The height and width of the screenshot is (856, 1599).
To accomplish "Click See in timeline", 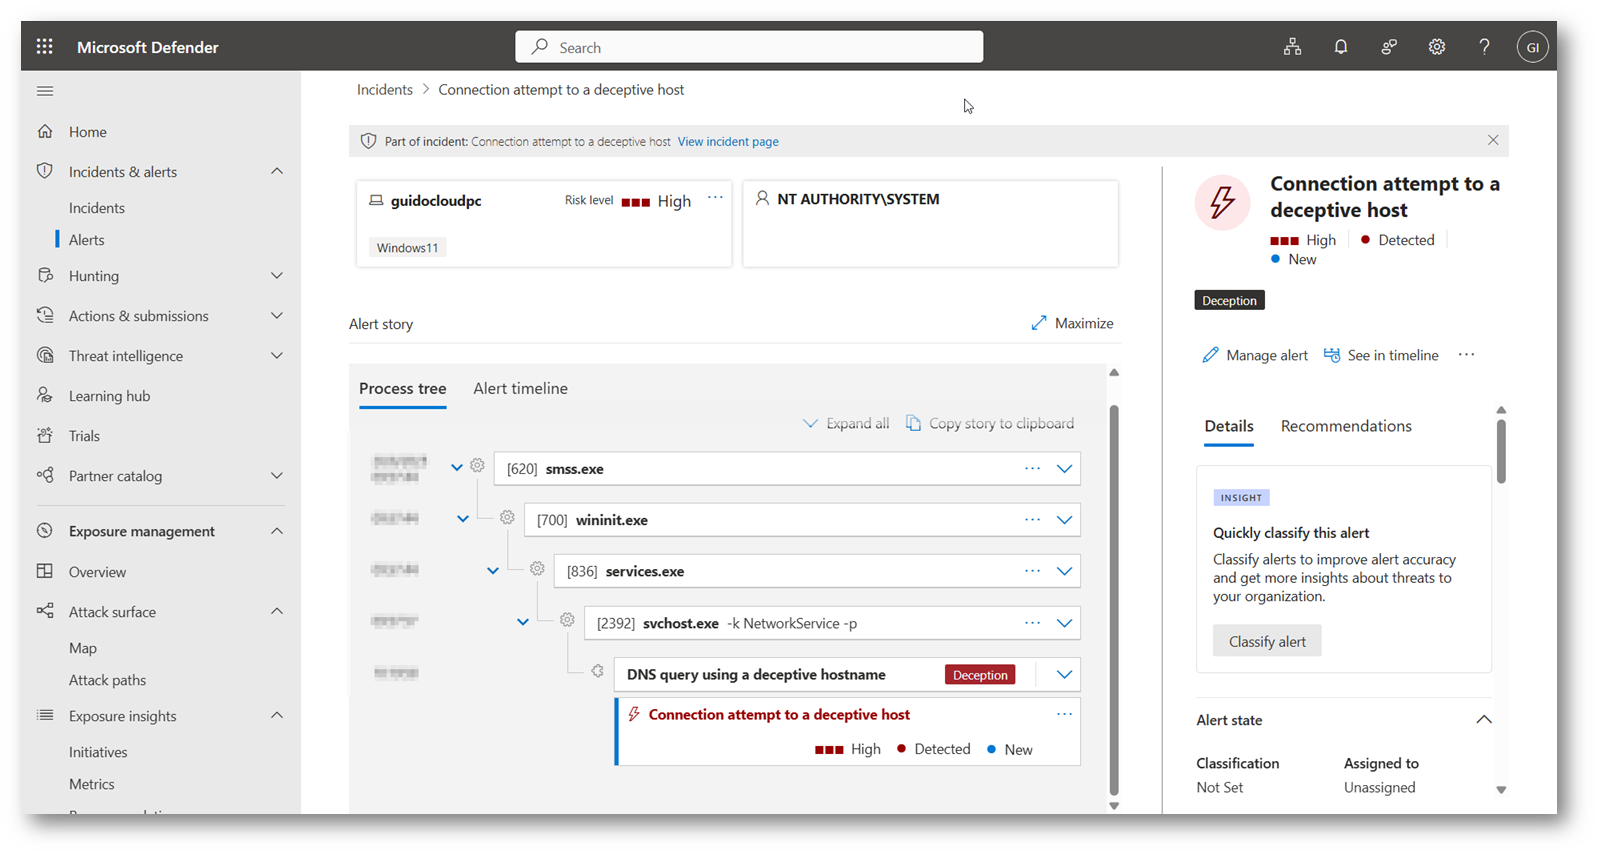I will point(1381,355).
